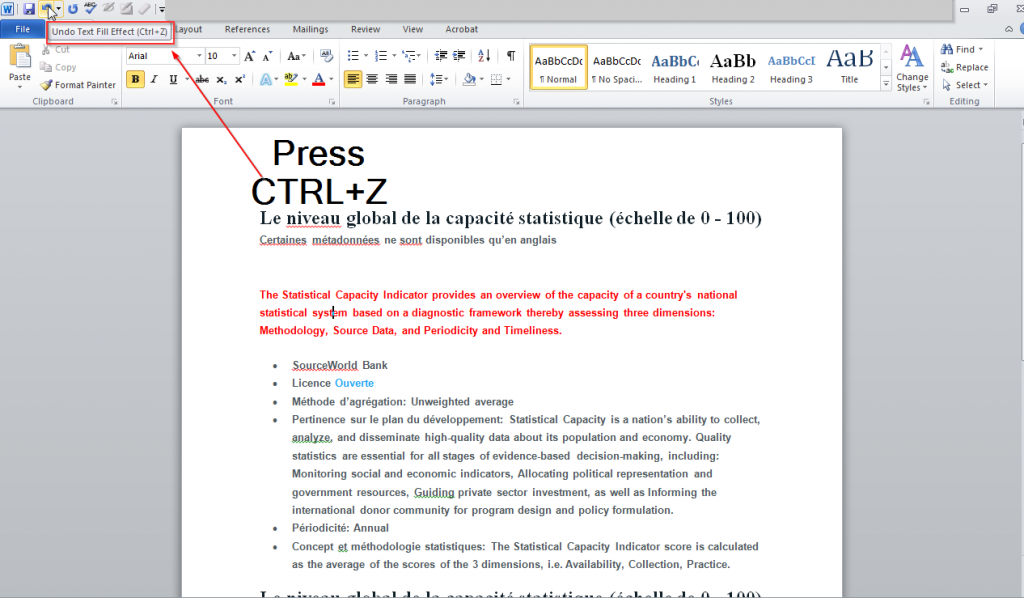Click the Cut command
This screenshot has width=1024, height=598.
tap(56, 50)
